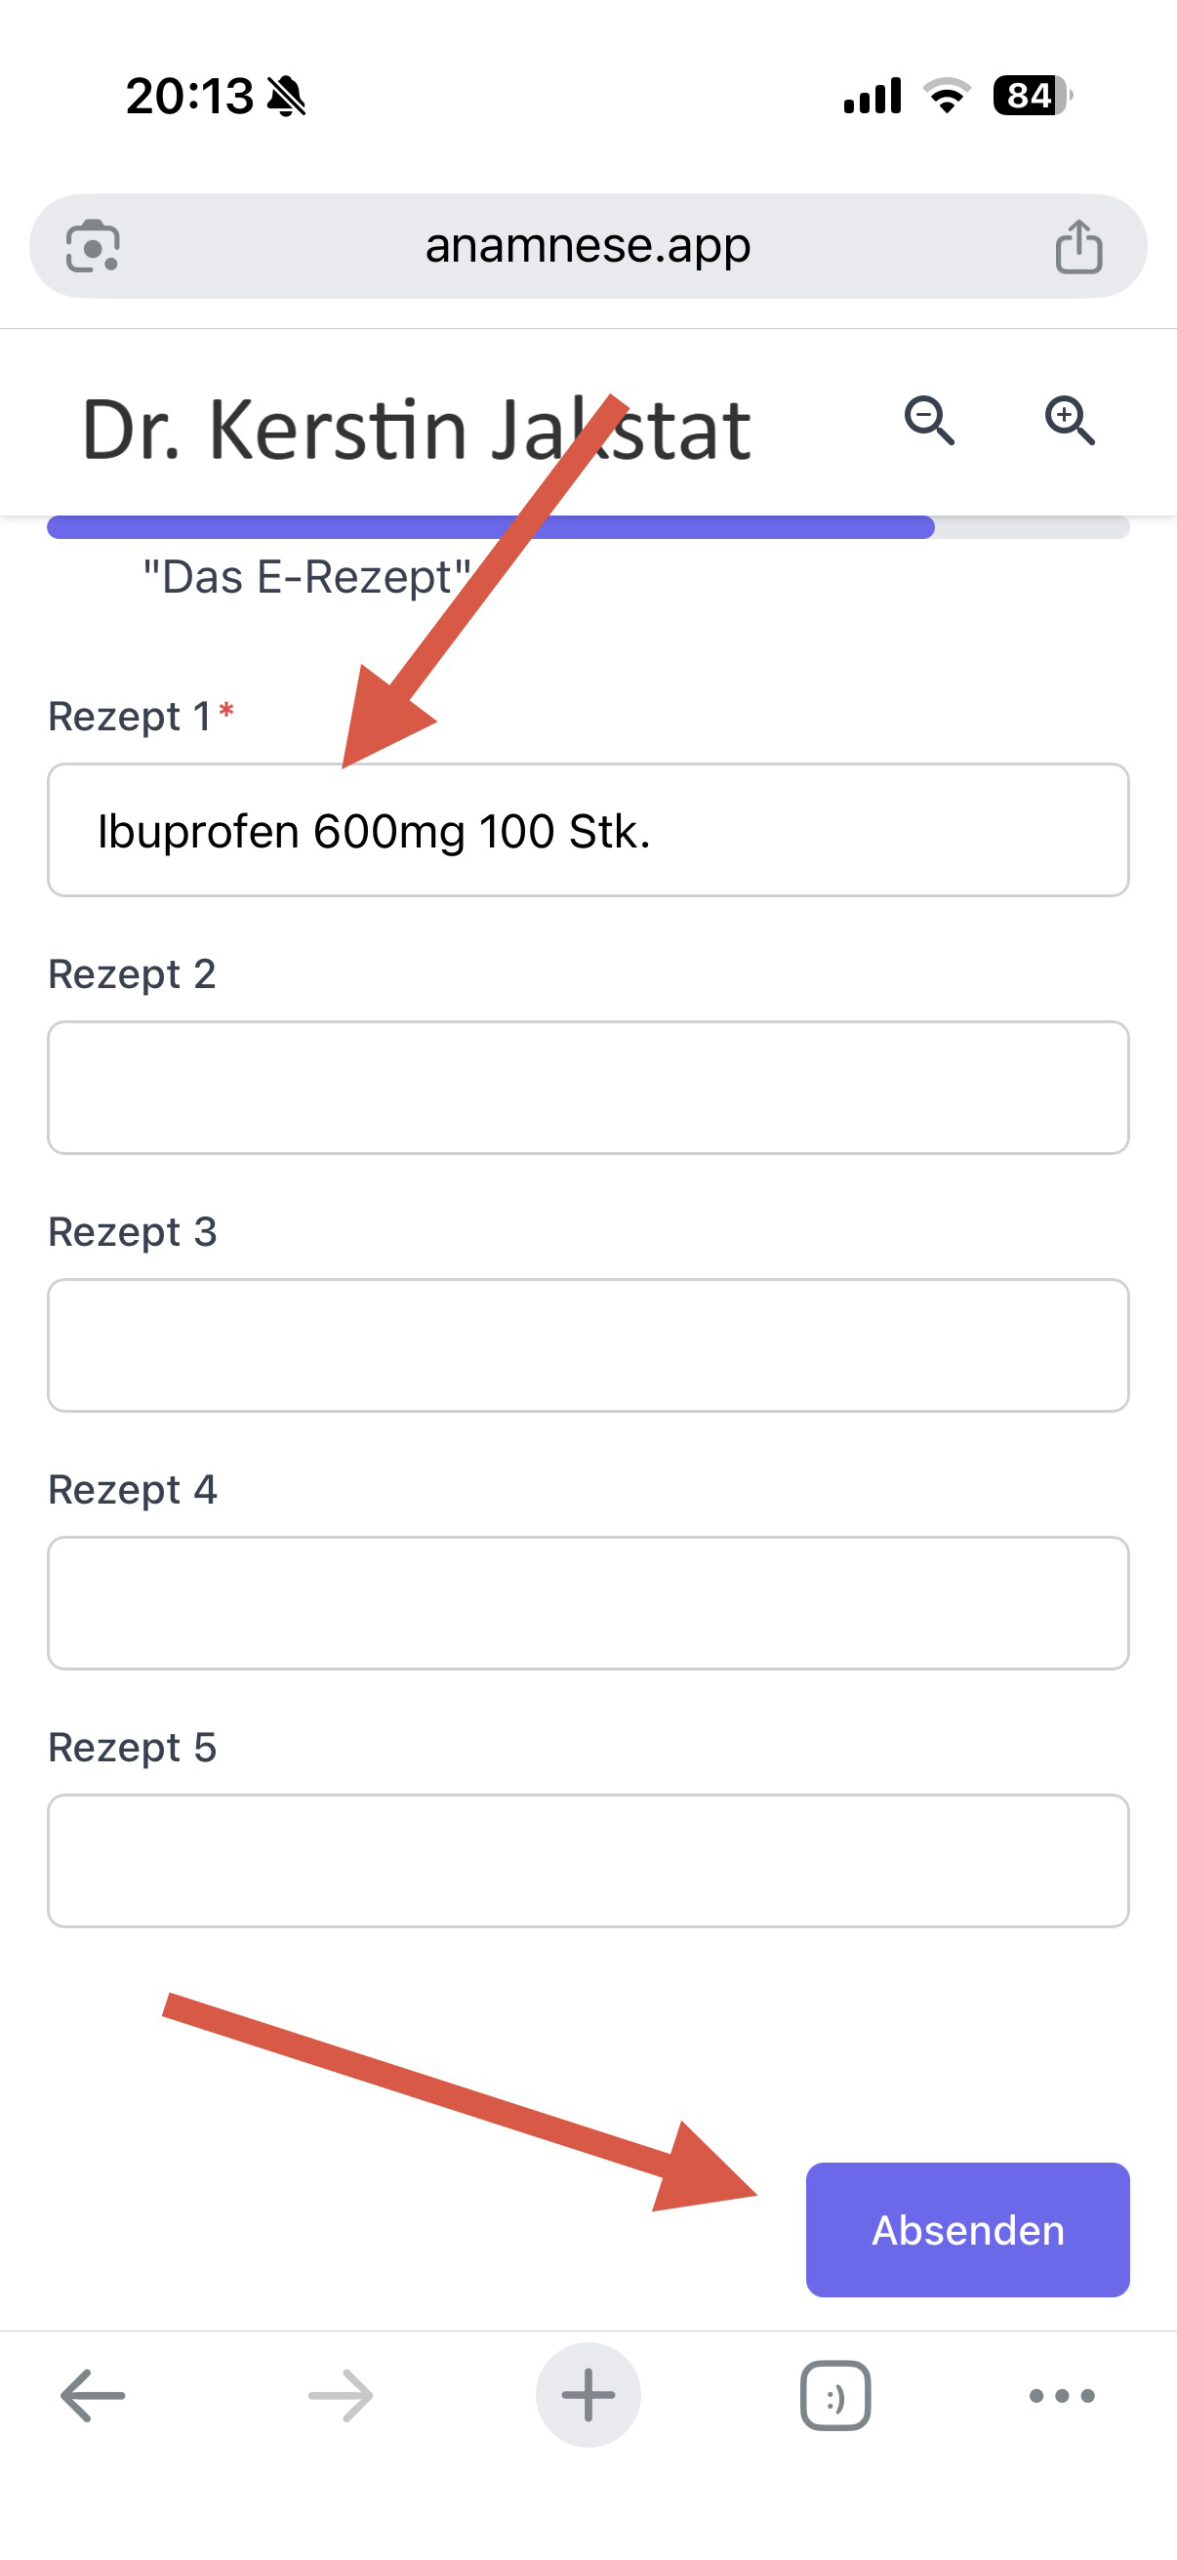Image resolution: width=1177 pixels, height=2560 pixels.
Task: Tap the purple form progress bar
Action: [490, 527]
